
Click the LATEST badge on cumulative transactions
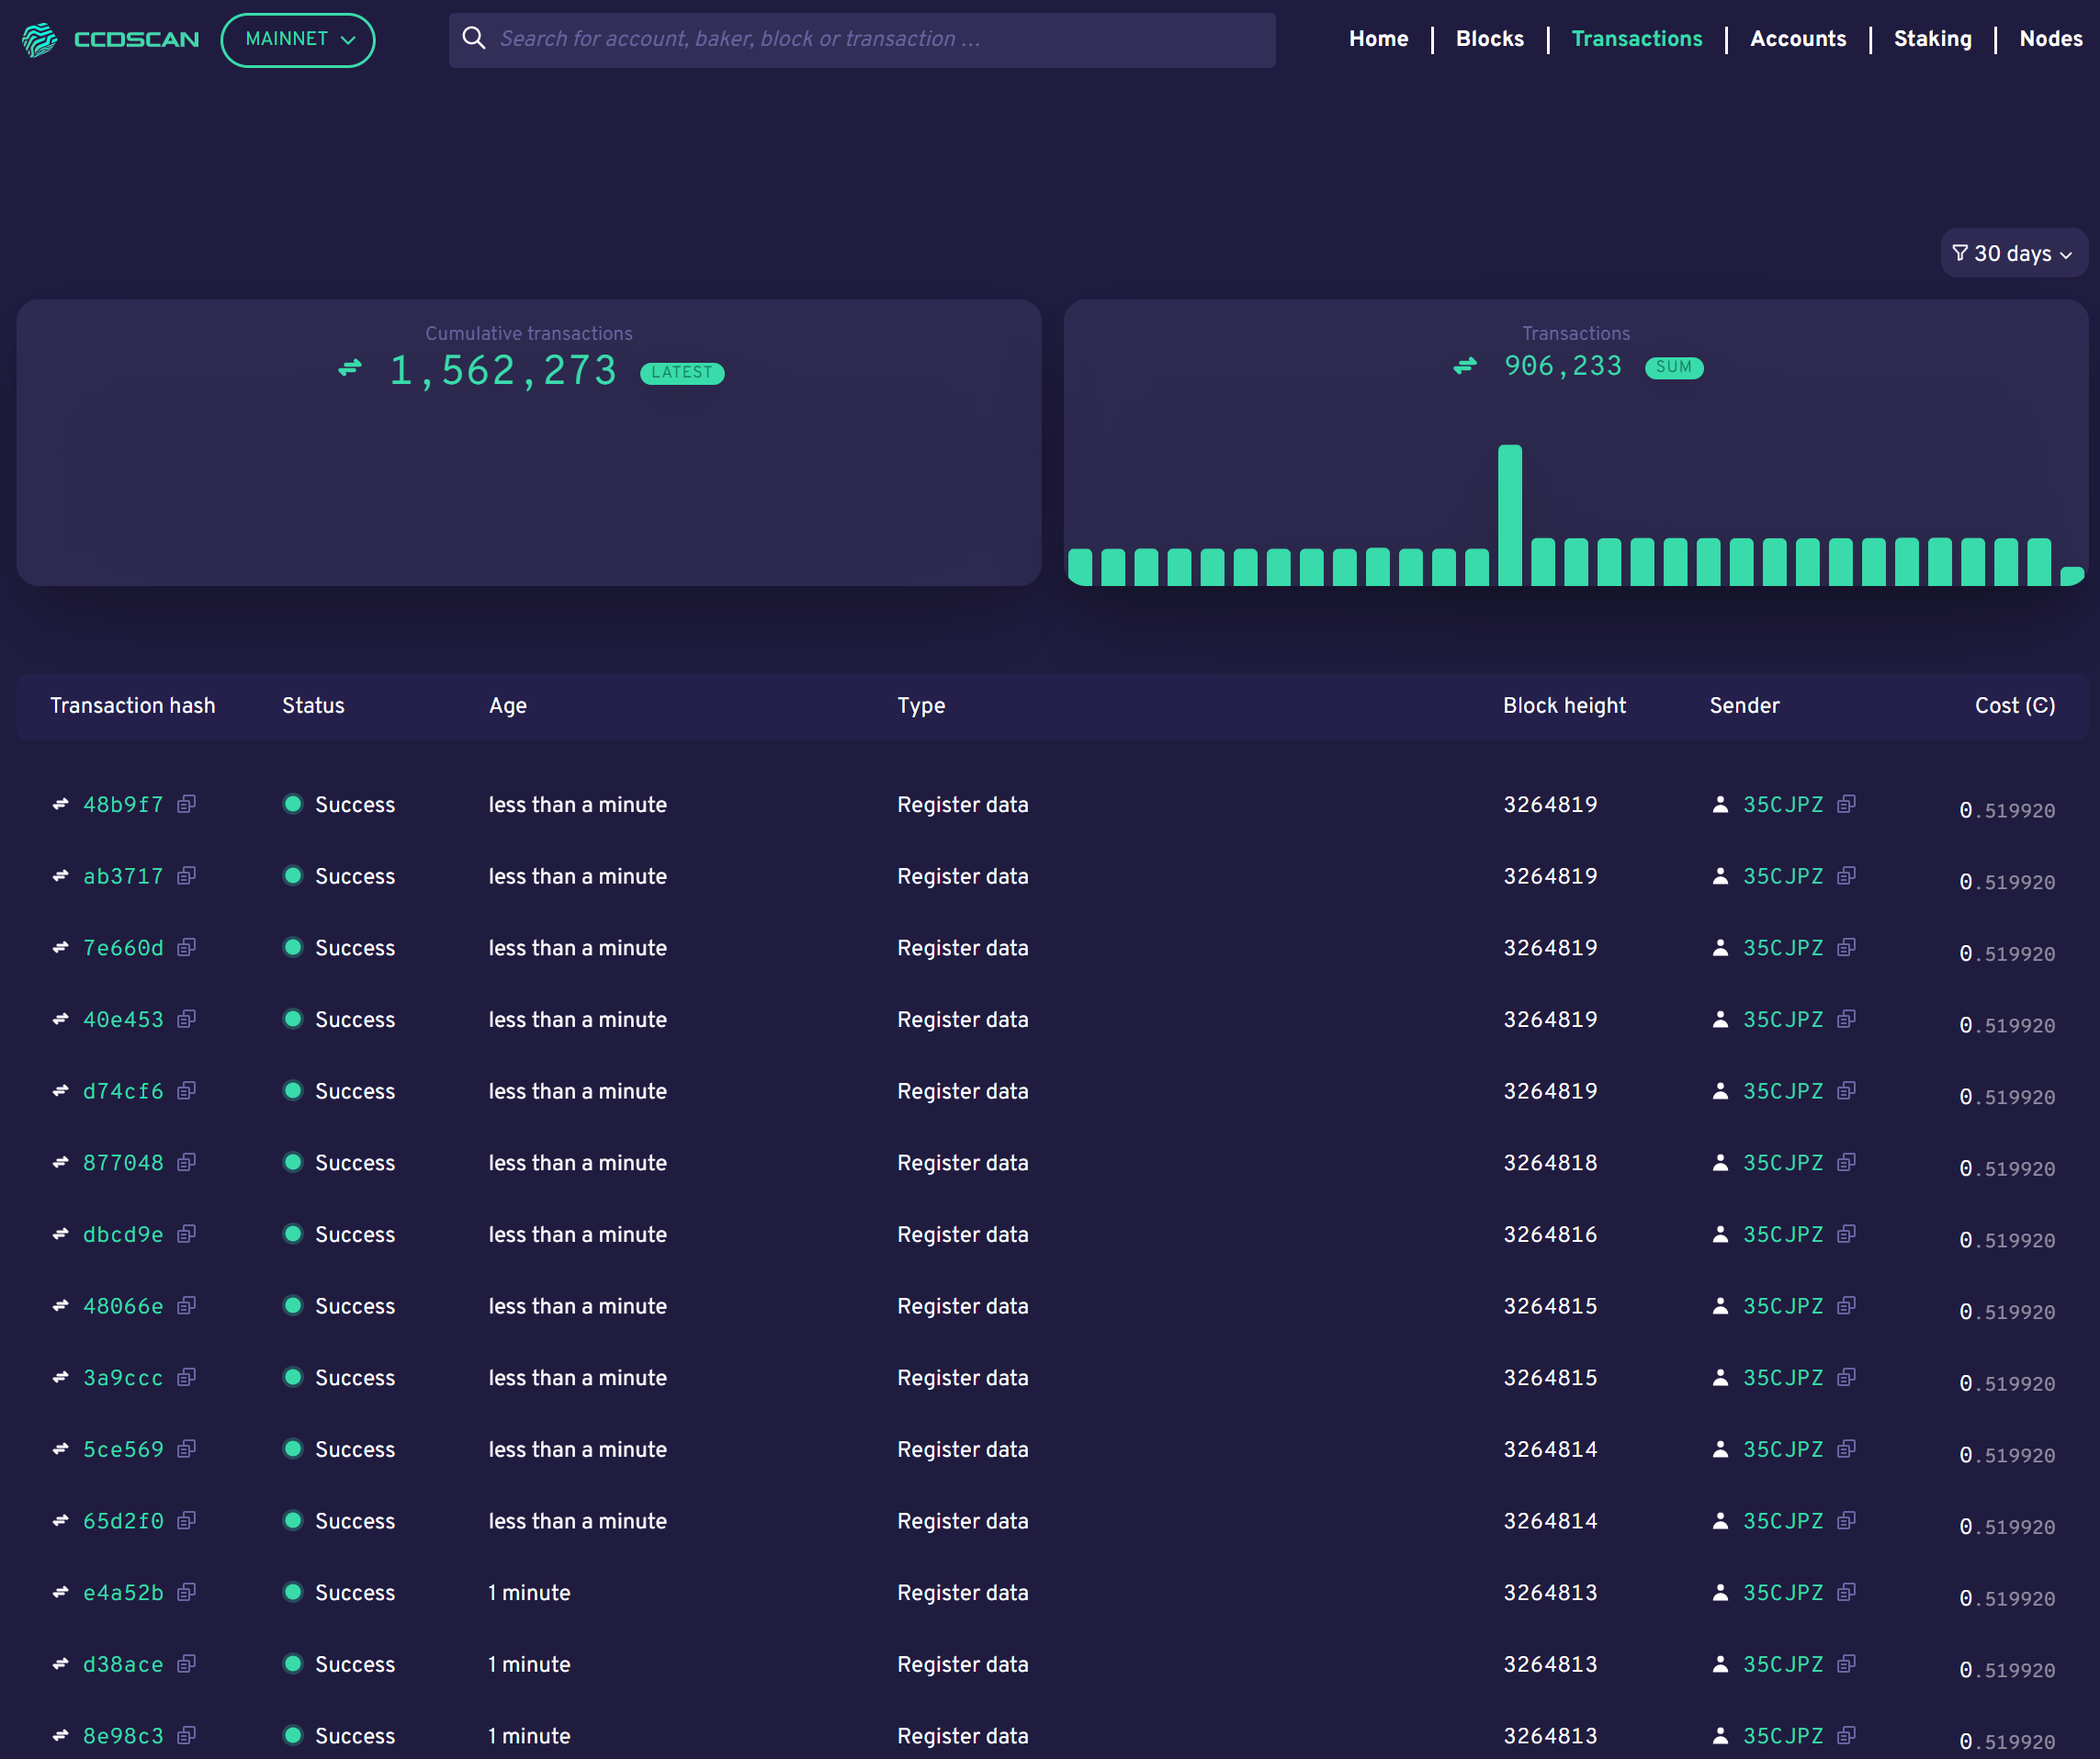681,368
